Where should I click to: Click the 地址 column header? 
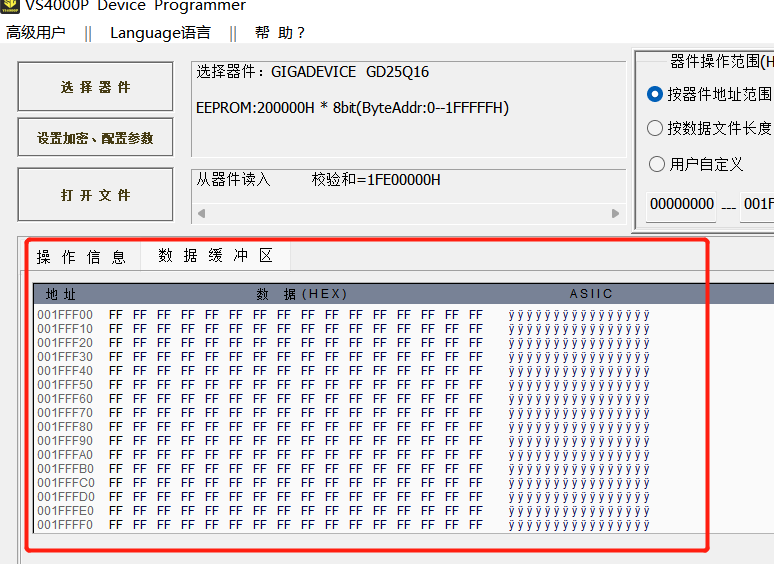click(x=61, y=295)
